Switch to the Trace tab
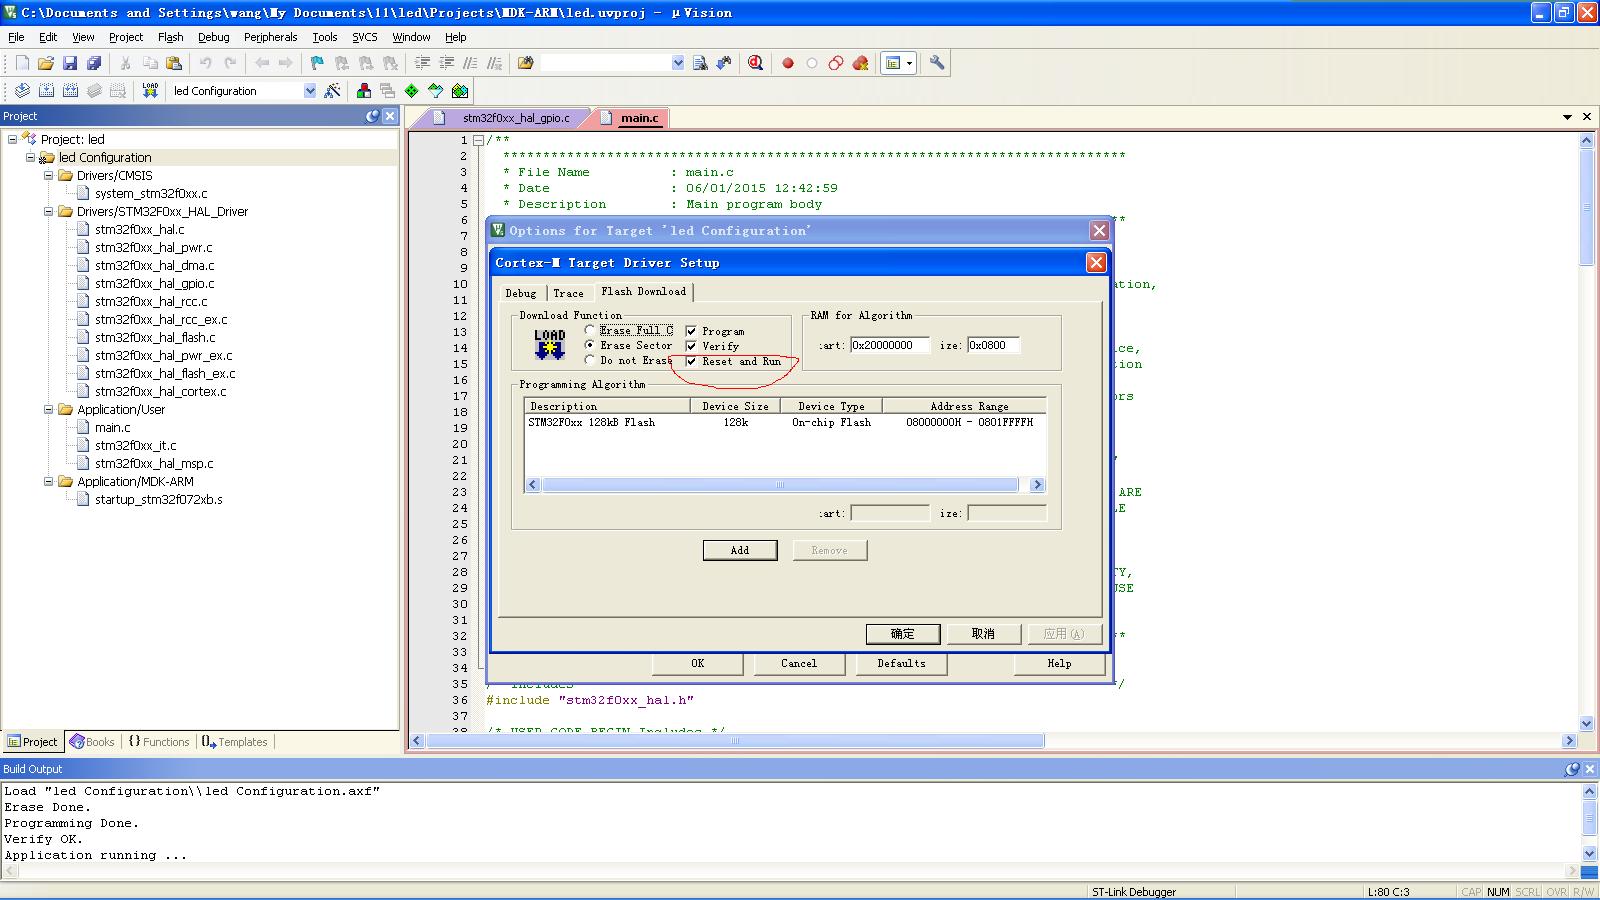Image resolution: width=1600 pixels, height=900 pixels. pyautogui.click(x=568, y=293)
